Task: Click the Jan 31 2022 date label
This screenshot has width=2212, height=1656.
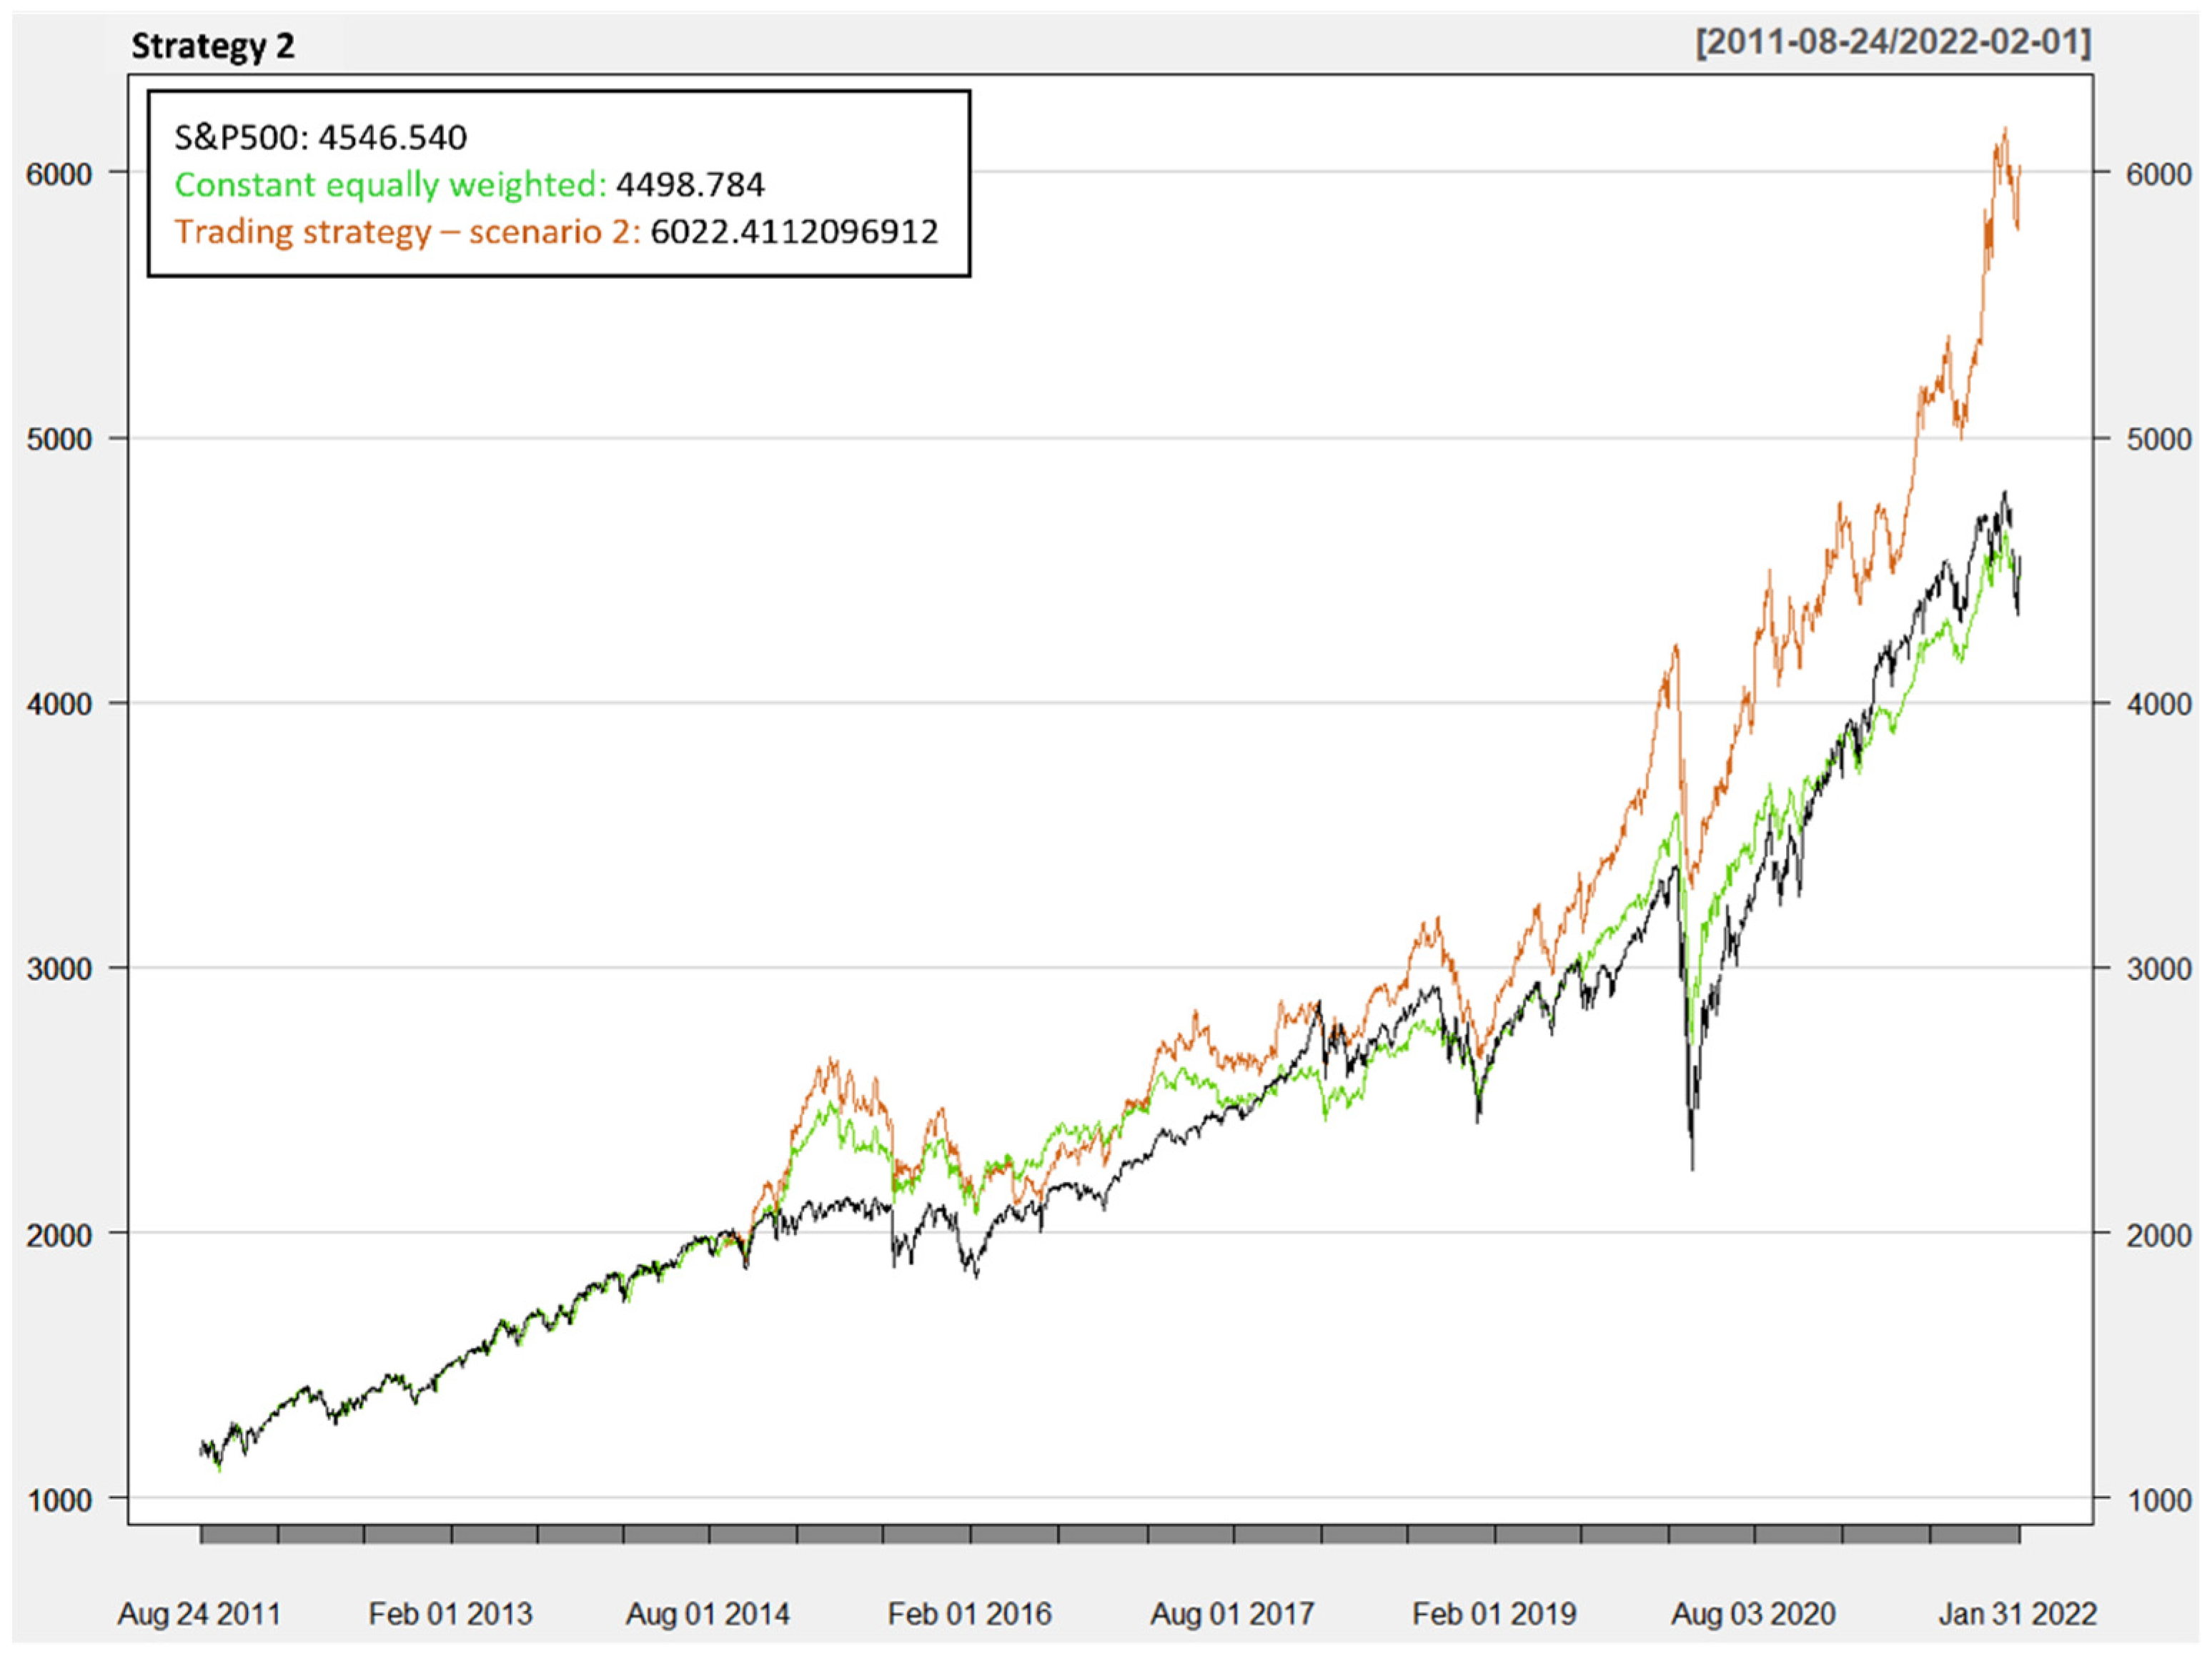Action: [x=2017, y=1614]
